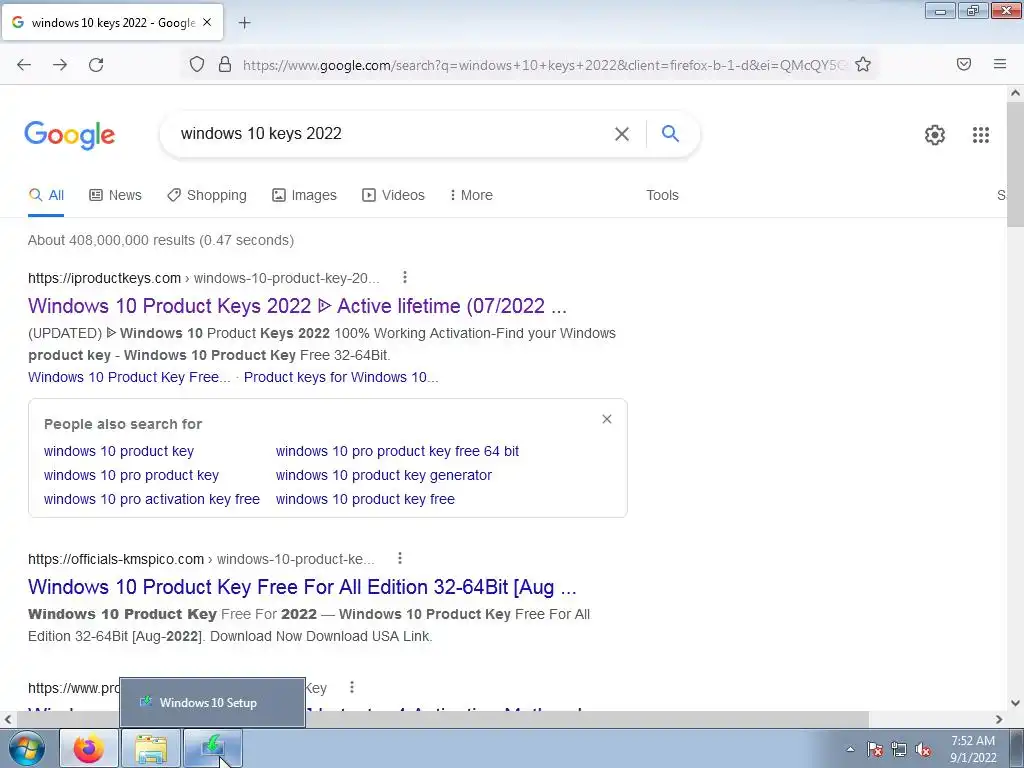
Task: Open Windows 10 Setup taskbar button
Action: click(213, 748)
